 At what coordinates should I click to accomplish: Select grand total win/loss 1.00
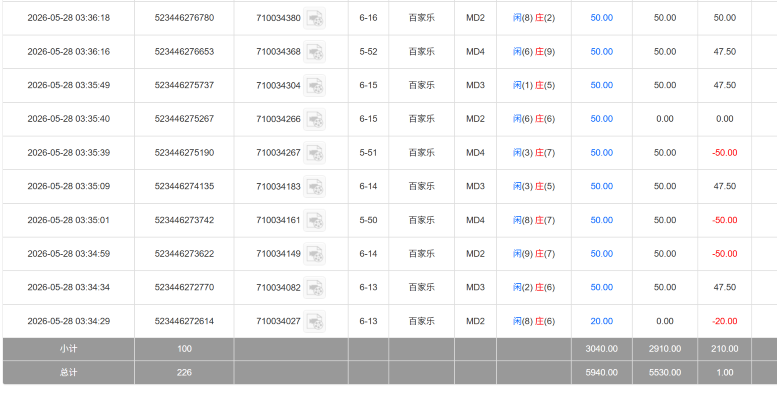[724, 373]
